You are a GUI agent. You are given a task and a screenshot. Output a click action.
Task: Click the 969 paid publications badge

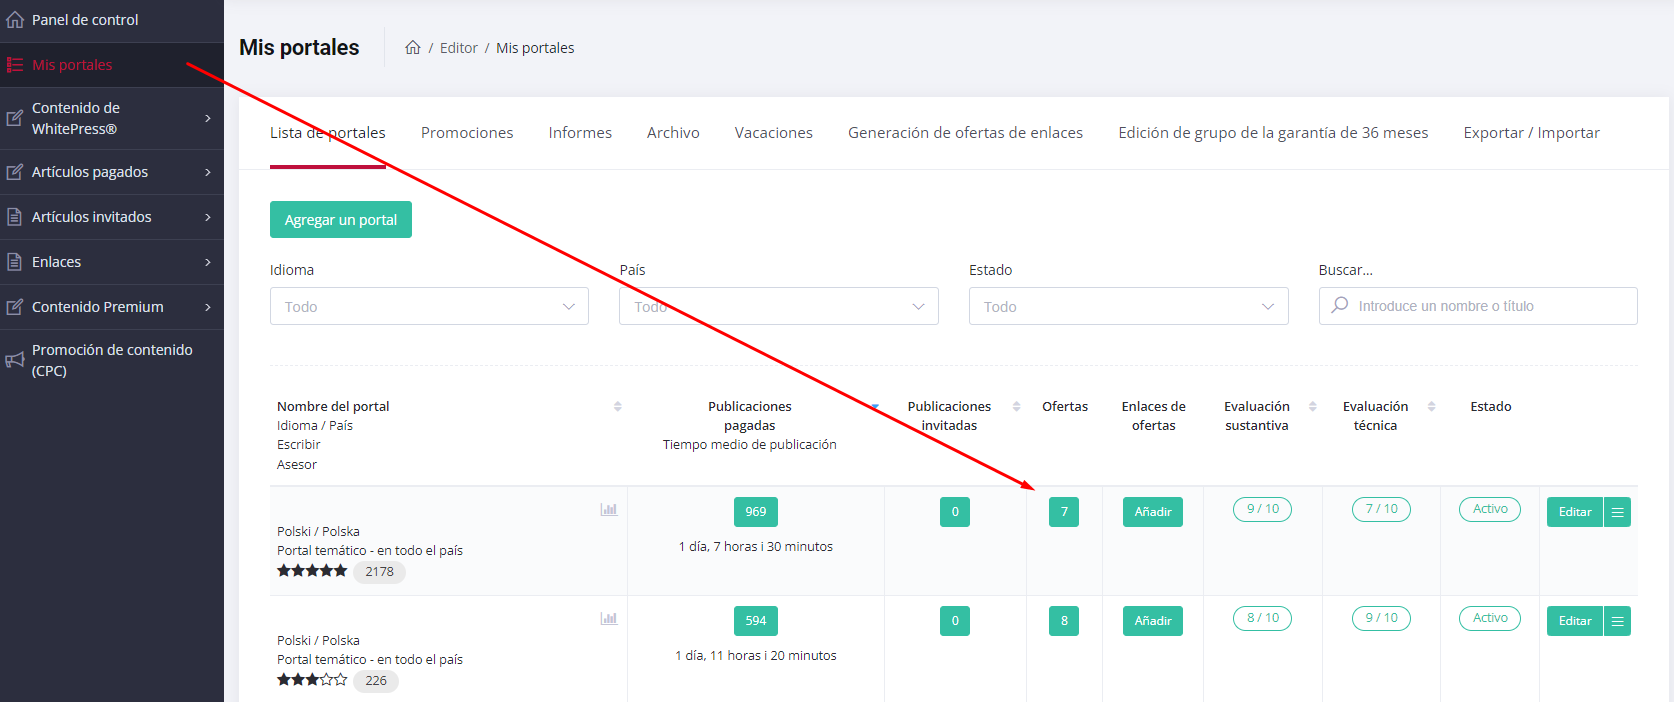point(756,512)
